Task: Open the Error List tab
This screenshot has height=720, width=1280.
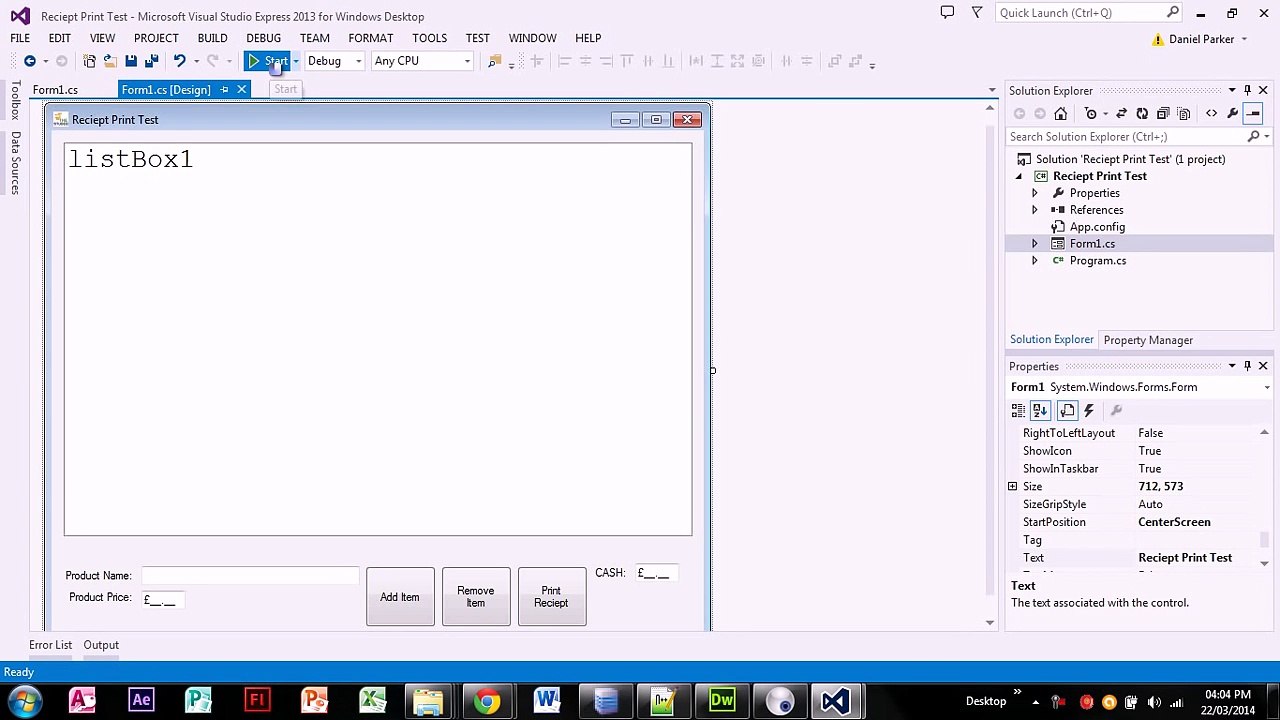Action: pos(50,645)
